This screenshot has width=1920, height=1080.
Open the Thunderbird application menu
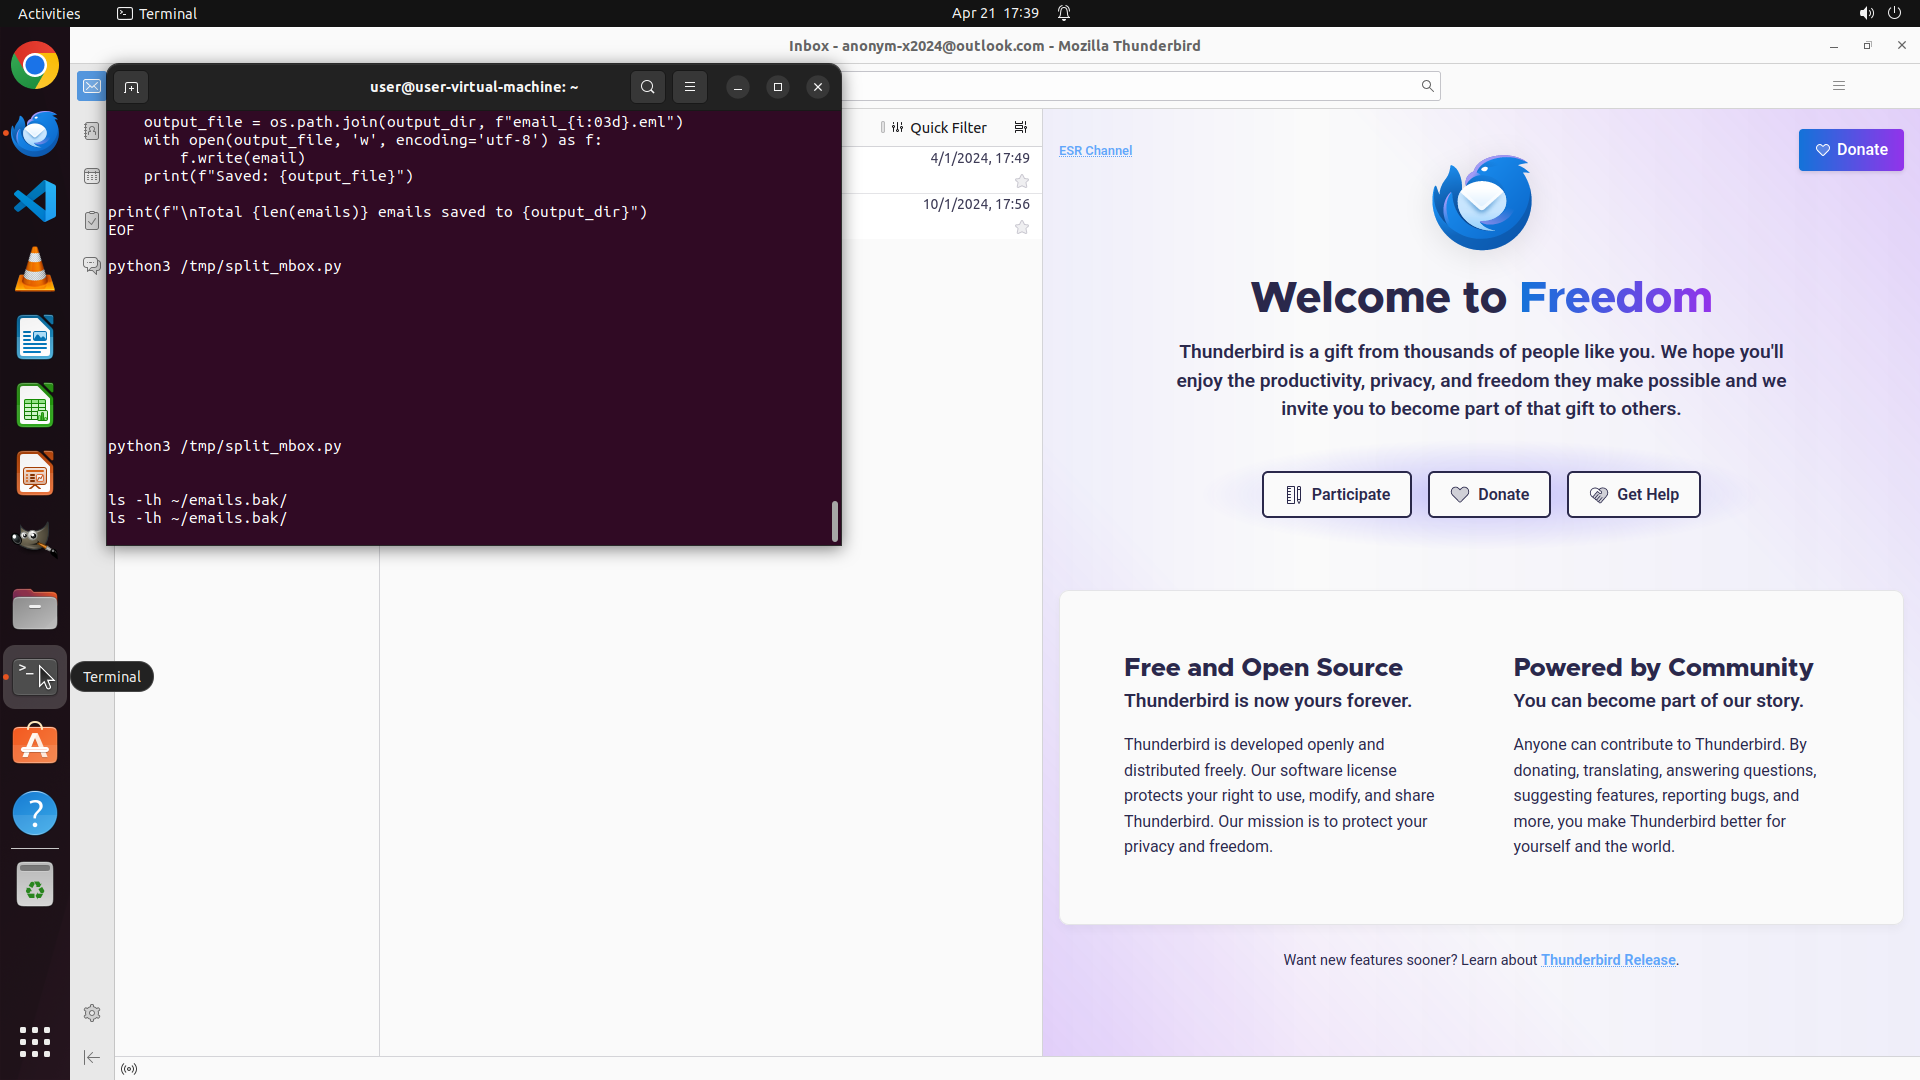point(1838,86)
